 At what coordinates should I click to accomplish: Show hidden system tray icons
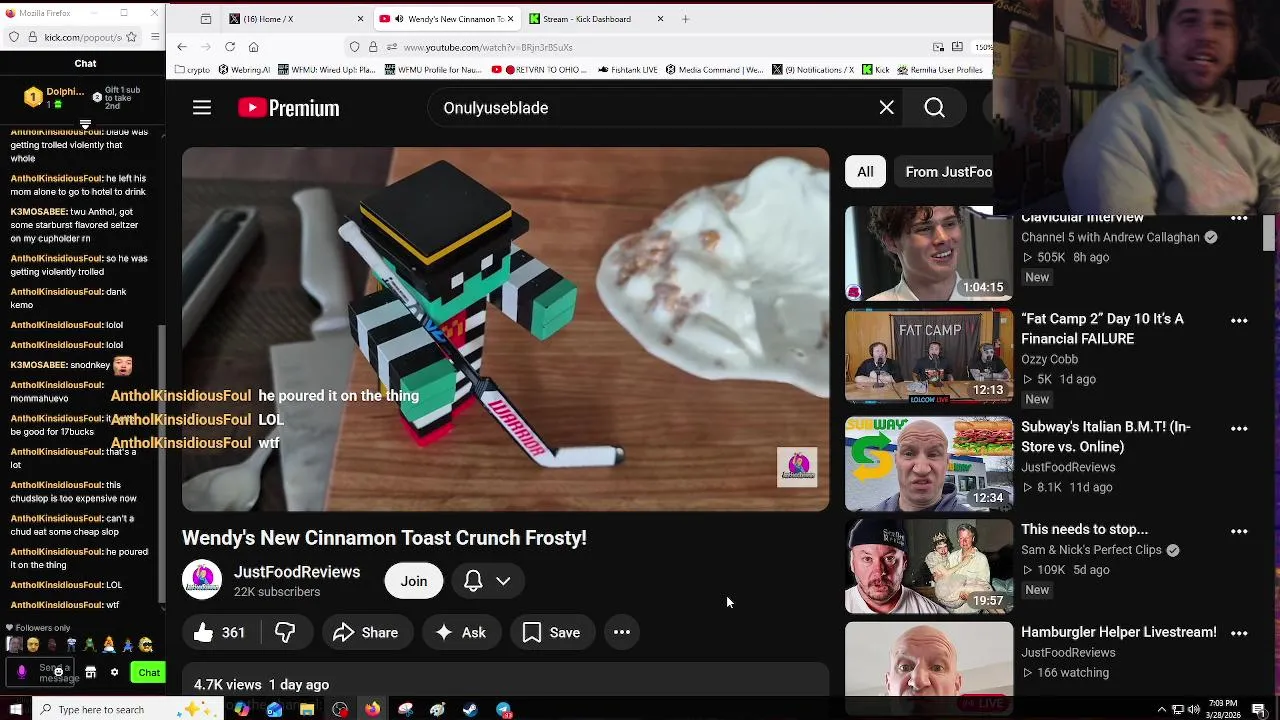coord(1161,710)
